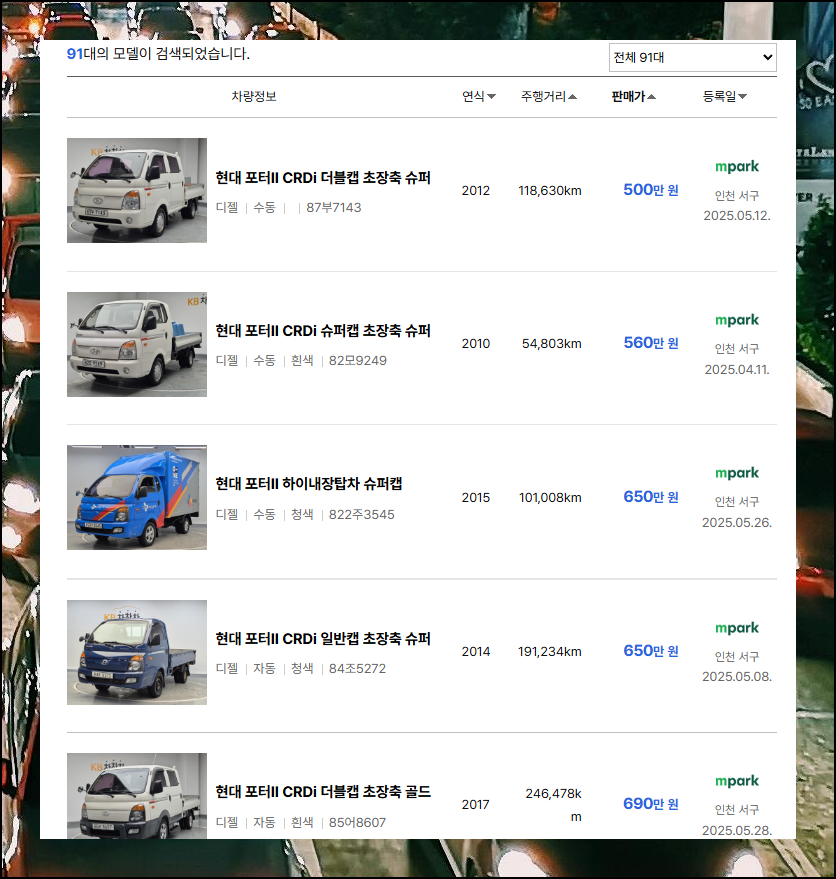Sort listings by 주행거리 column

coord(548,96)
